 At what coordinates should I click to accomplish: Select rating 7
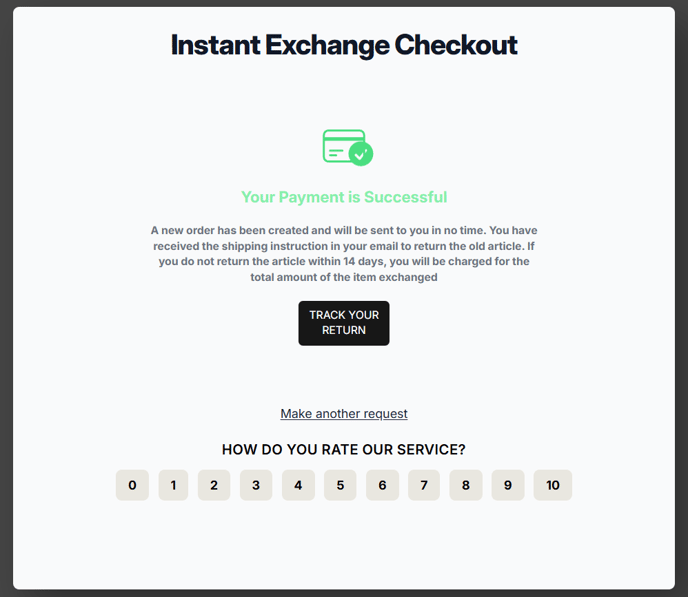424,485
